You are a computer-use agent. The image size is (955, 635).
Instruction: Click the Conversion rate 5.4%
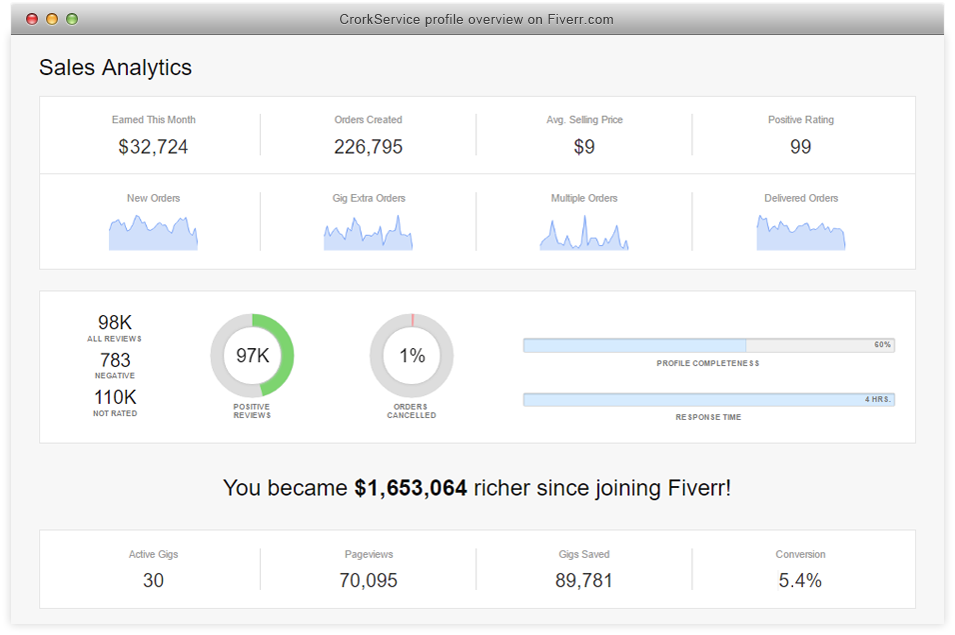click(x=800, y=580)
